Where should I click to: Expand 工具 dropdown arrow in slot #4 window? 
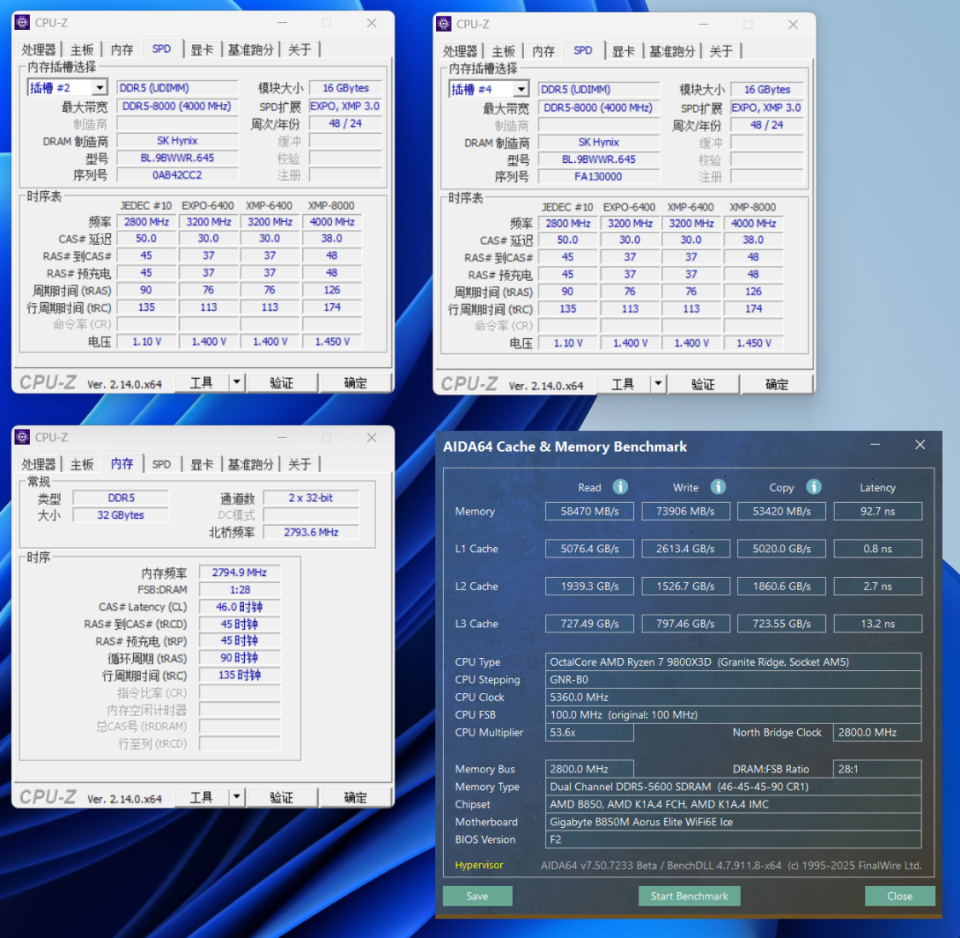[658, 384]
